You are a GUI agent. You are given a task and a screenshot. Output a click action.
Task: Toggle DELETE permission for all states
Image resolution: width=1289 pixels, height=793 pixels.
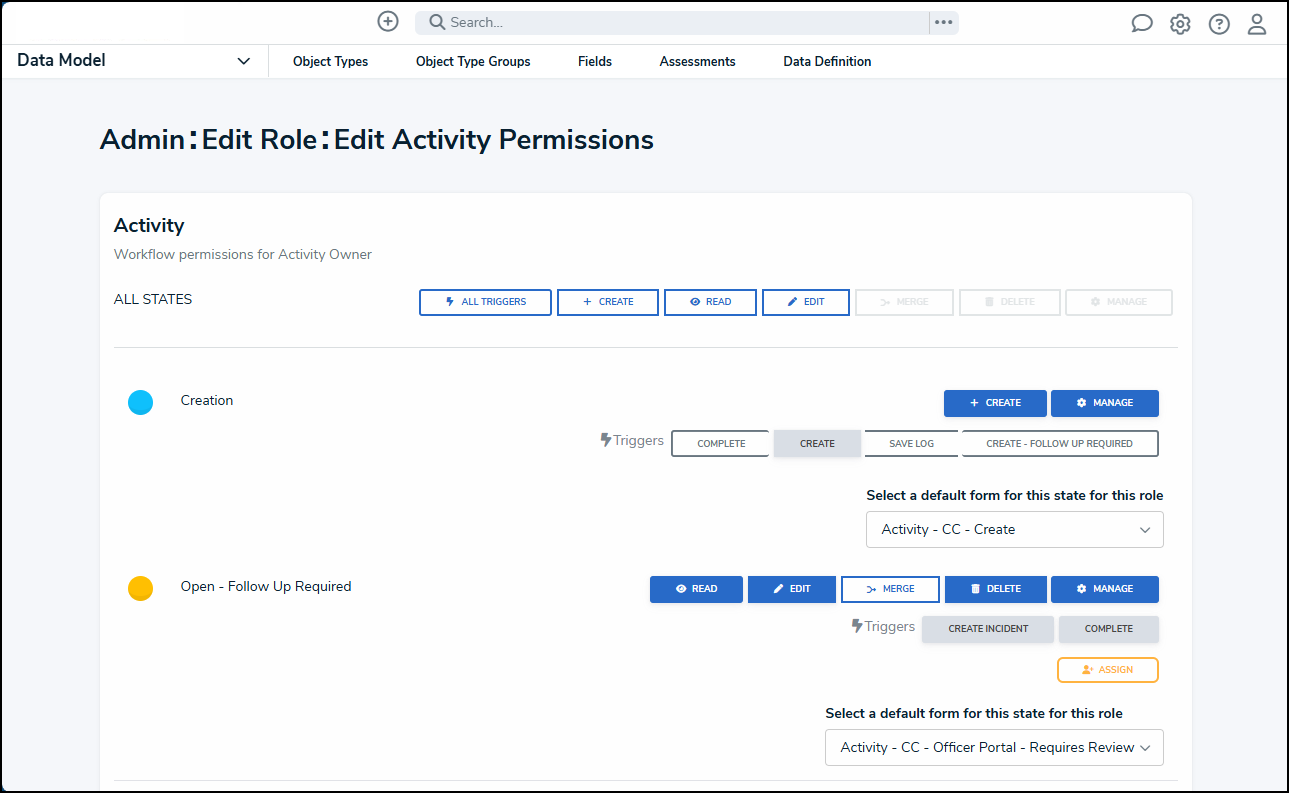tap(1010, 302)
